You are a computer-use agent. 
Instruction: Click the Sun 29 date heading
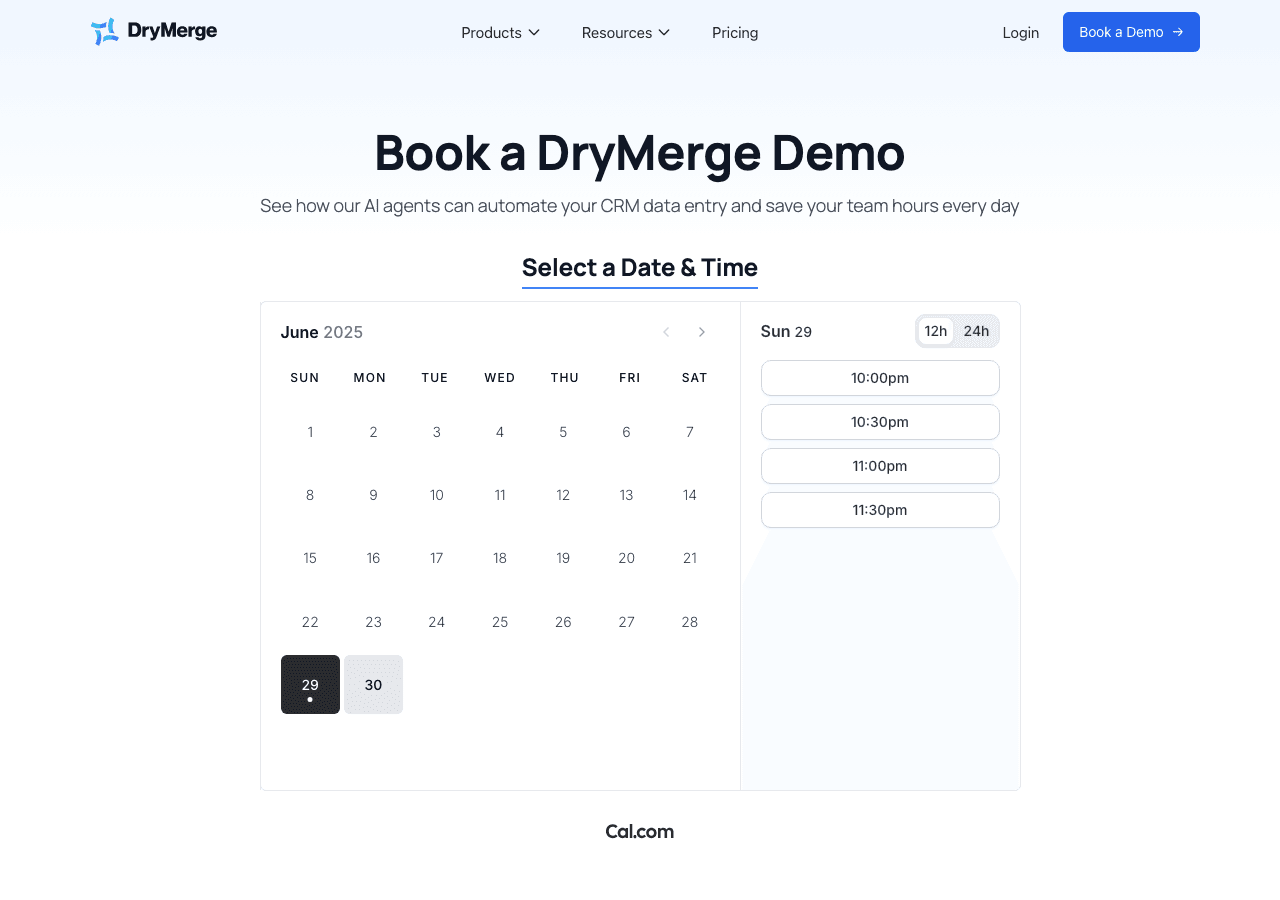[786, 331]
